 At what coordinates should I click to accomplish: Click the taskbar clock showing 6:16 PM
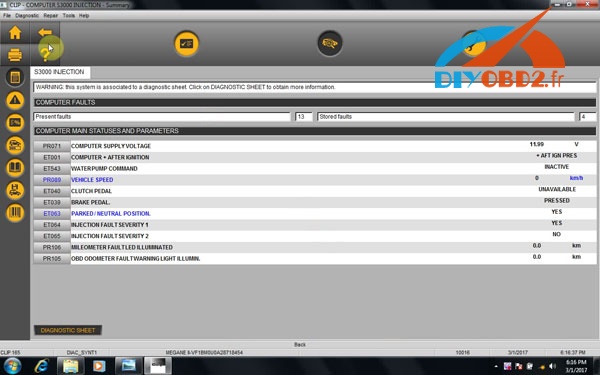(576, 366)
